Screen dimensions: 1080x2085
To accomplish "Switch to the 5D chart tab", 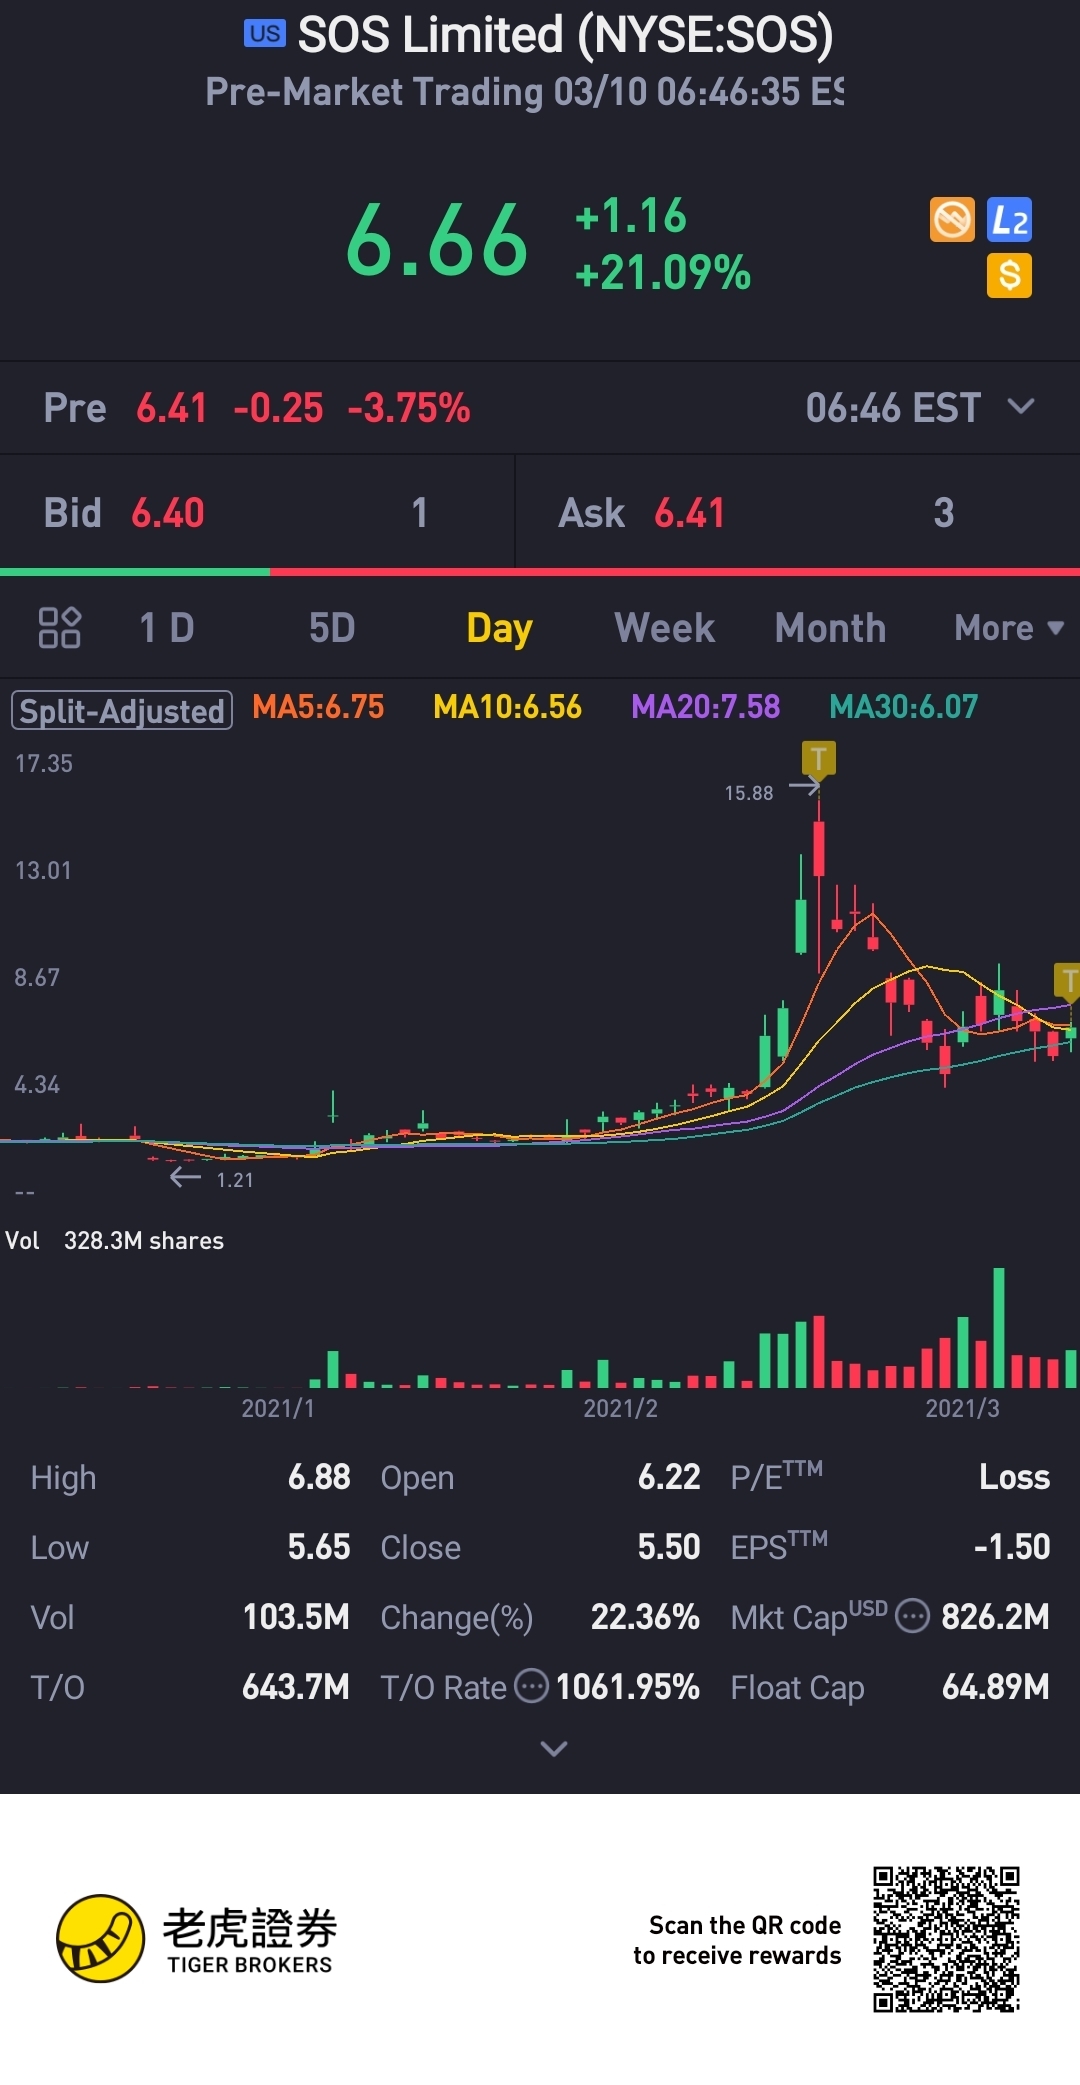I will coord(332,628).
